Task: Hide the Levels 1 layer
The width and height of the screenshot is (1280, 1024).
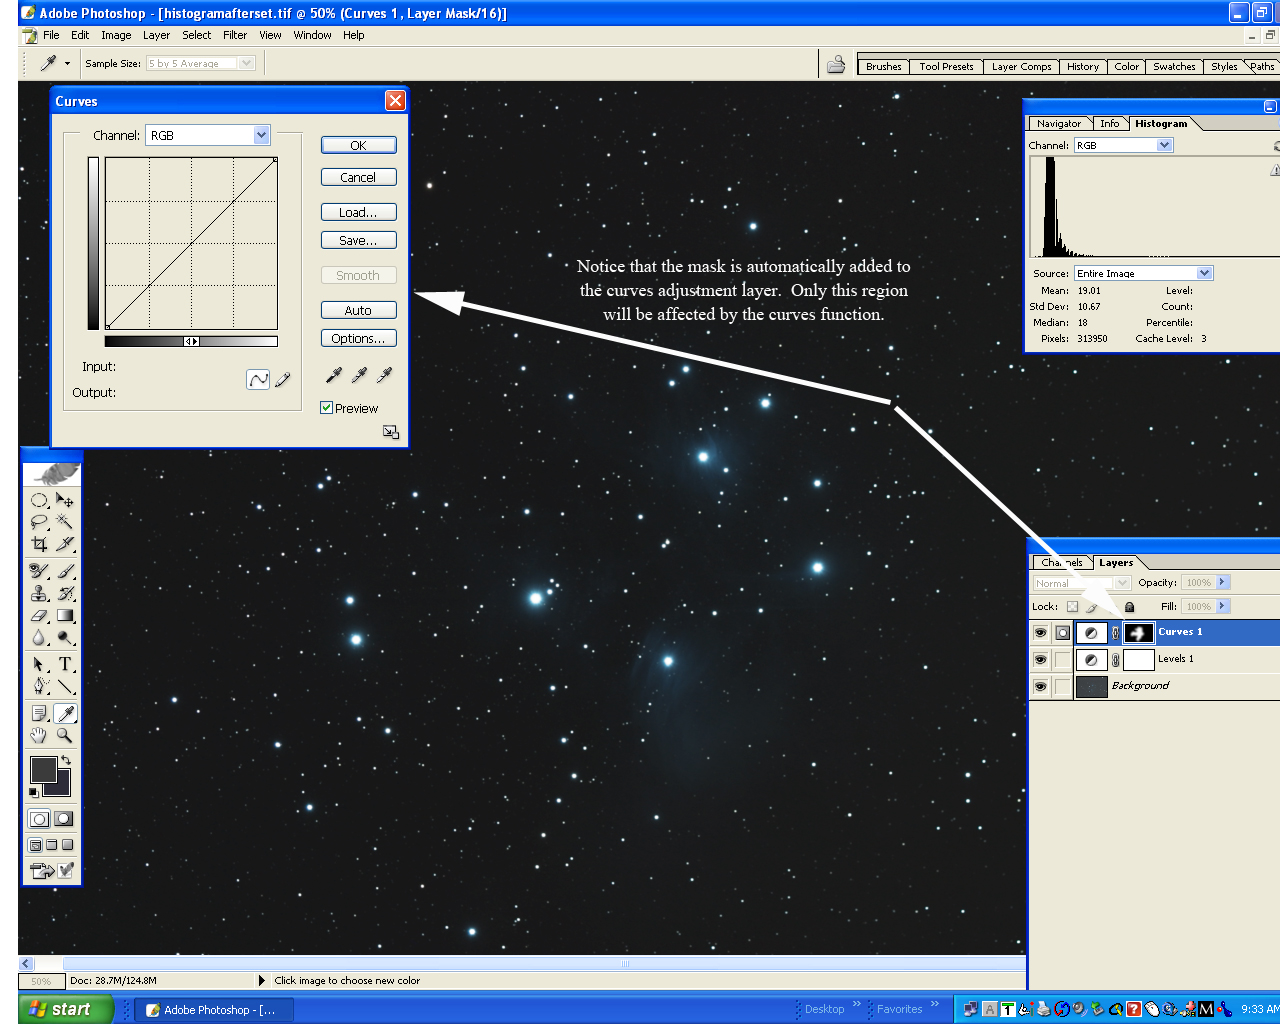Action: 1040,660
